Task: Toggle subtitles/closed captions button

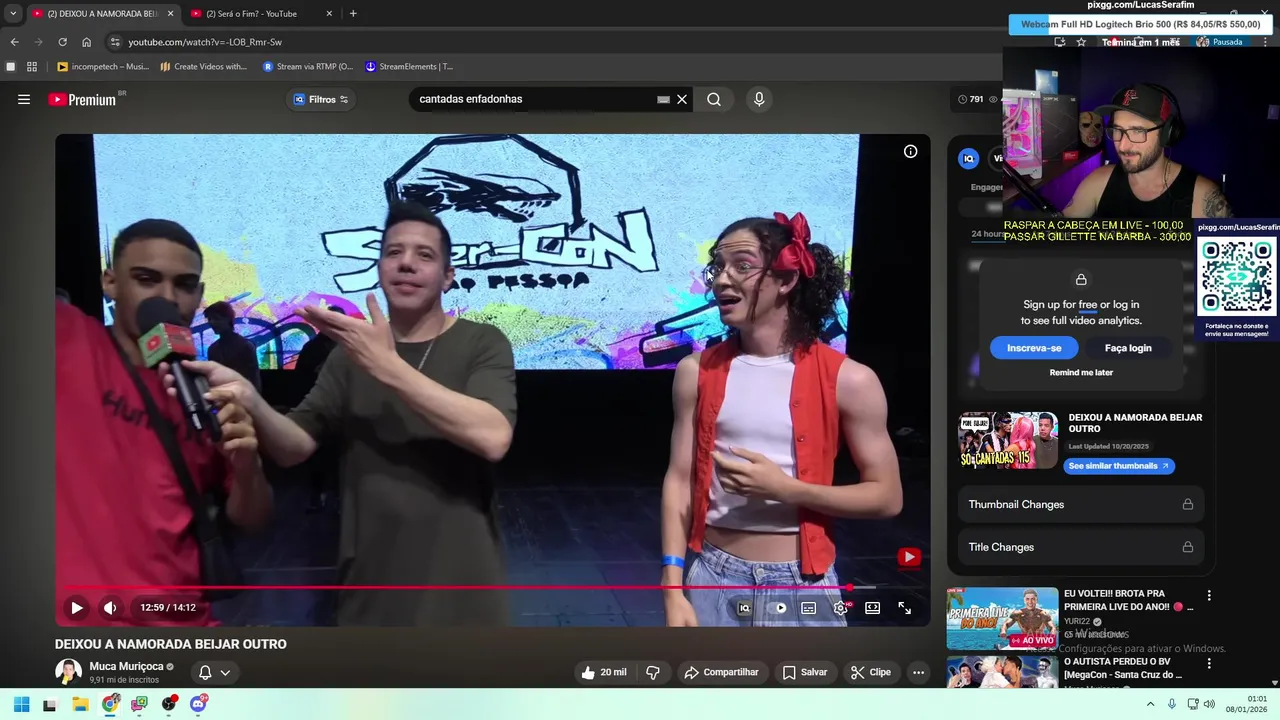Action: 808,607
